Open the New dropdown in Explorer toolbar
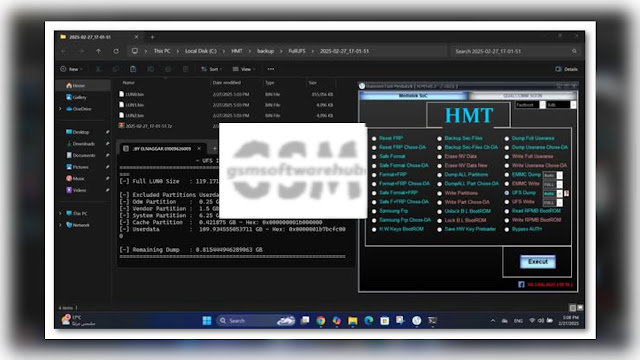This screenshot has width=640, height=360. point(72,69)
